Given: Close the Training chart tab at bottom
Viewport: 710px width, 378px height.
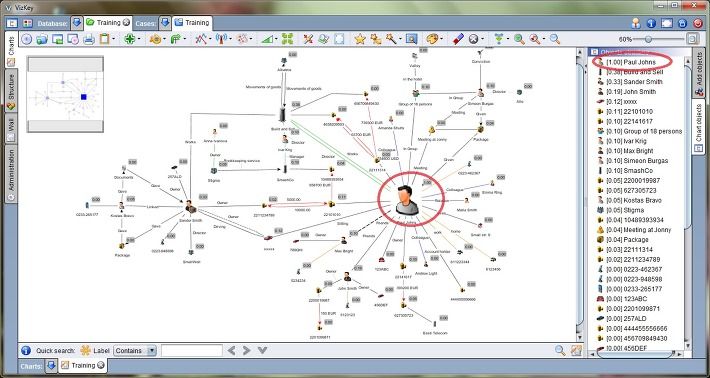Looking at the screenshot, I should click(x=101, y=365).
